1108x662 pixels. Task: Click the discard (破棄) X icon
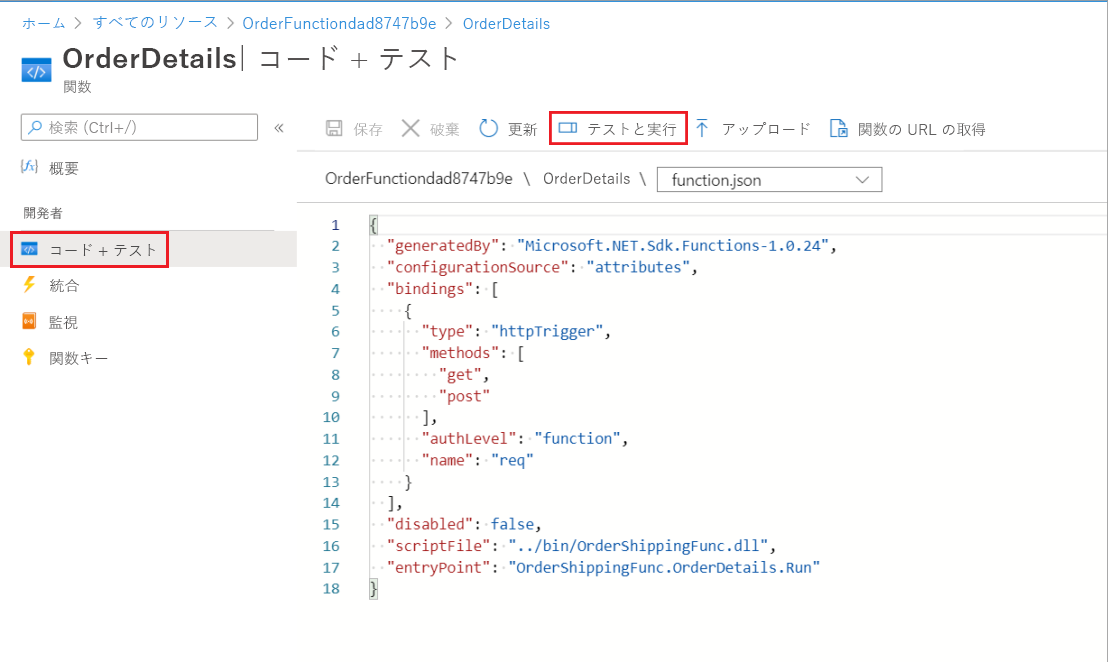pos(411,128)
